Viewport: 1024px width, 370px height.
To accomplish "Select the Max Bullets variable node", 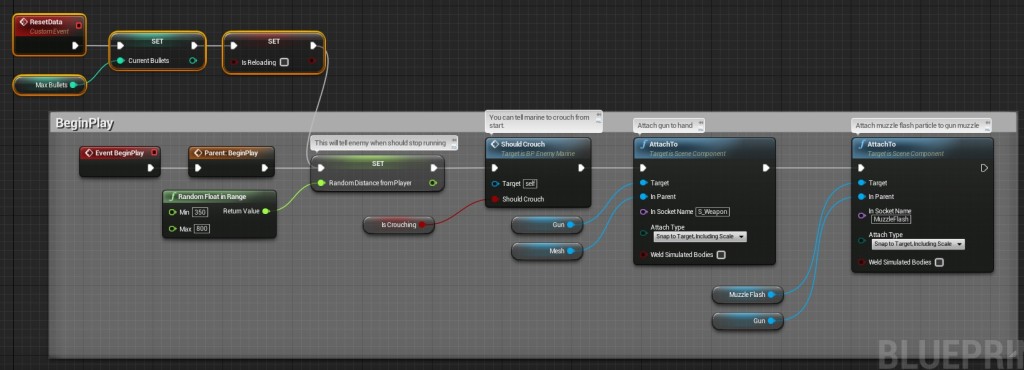I will click(x=50, y=85).
